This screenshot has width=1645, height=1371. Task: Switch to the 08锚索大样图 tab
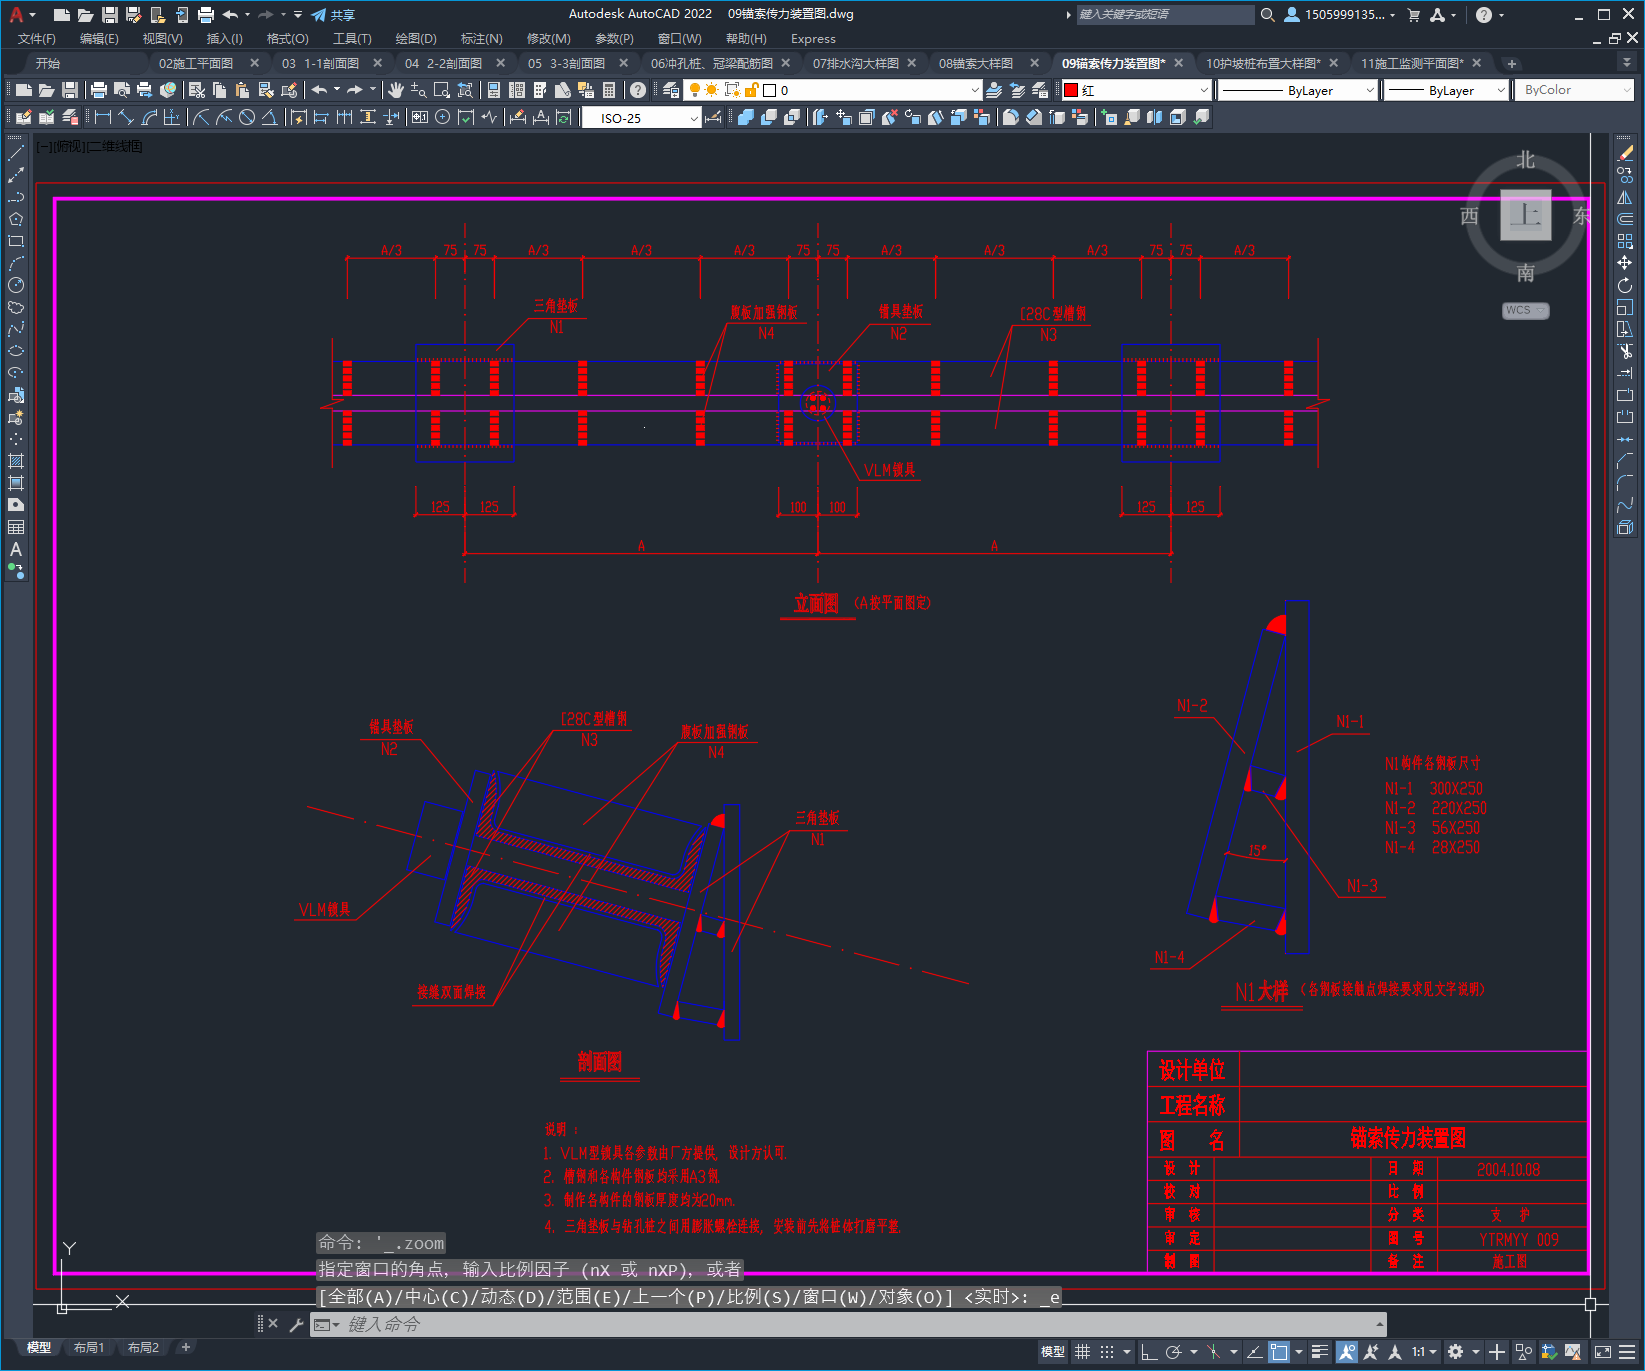tap(975, 63)
